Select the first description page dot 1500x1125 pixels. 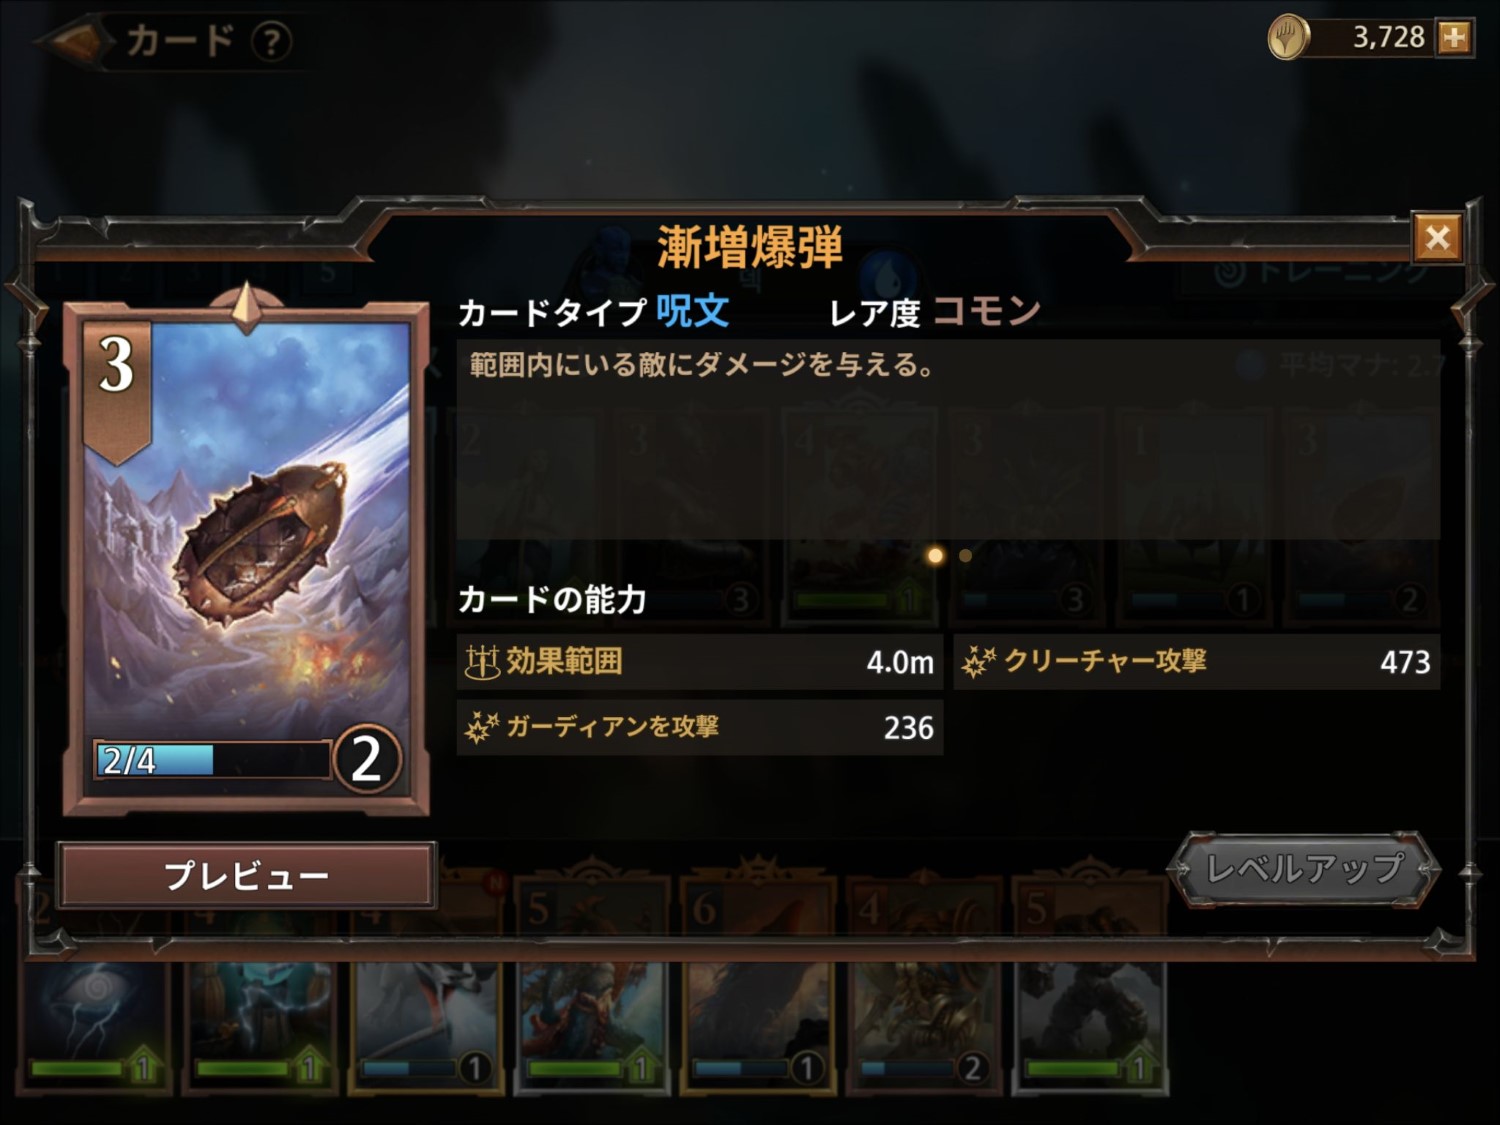pyautogui.click(x=935, y=555)
